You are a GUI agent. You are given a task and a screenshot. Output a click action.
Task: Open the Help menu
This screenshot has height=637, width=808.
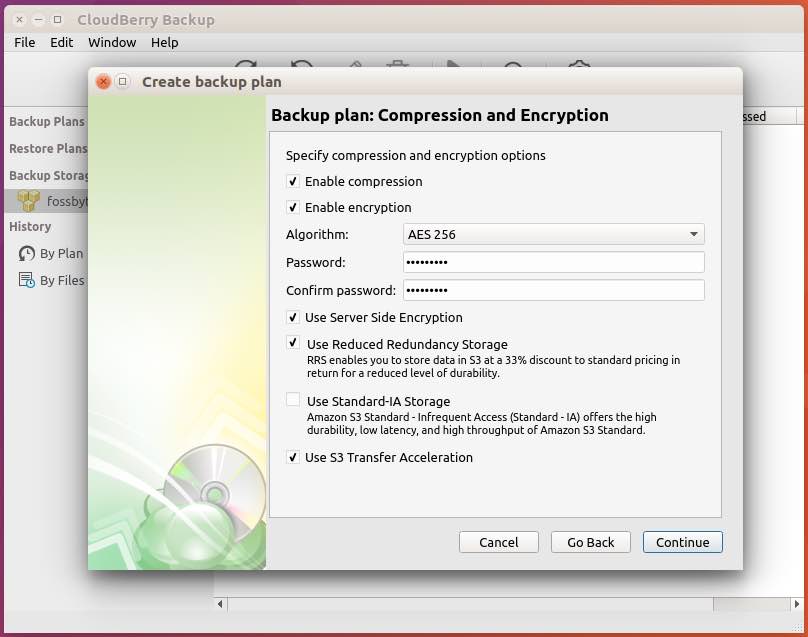[164, 42]
